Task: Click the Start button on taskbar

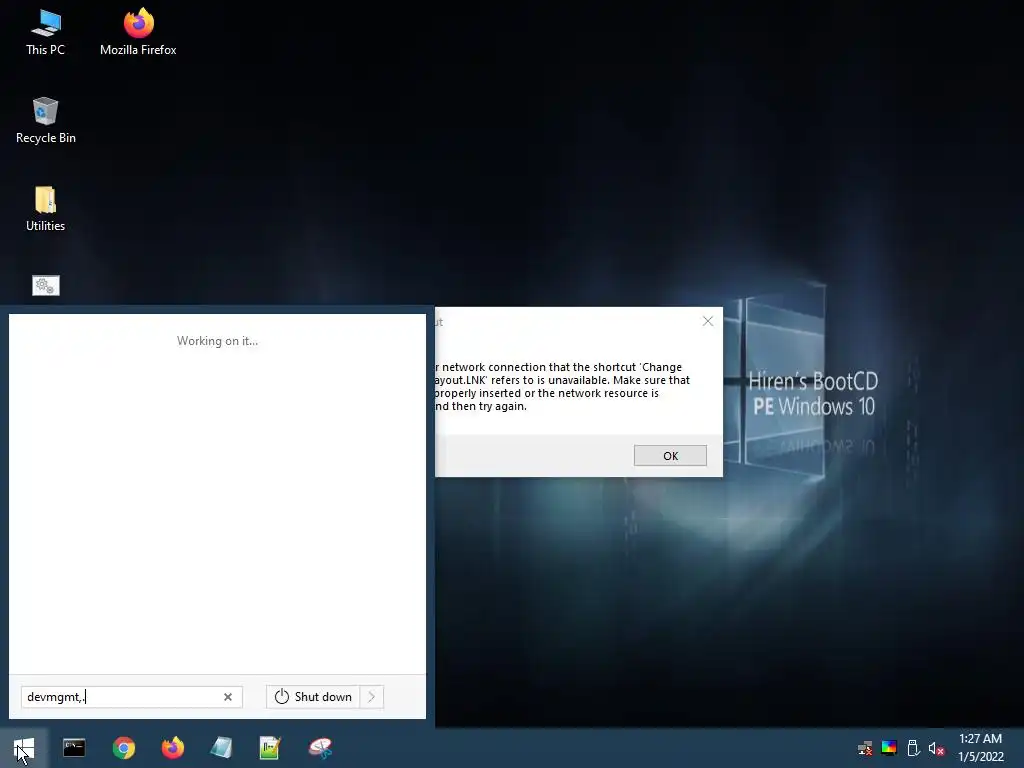Action: pyautogui.click(x=24, y=748)
